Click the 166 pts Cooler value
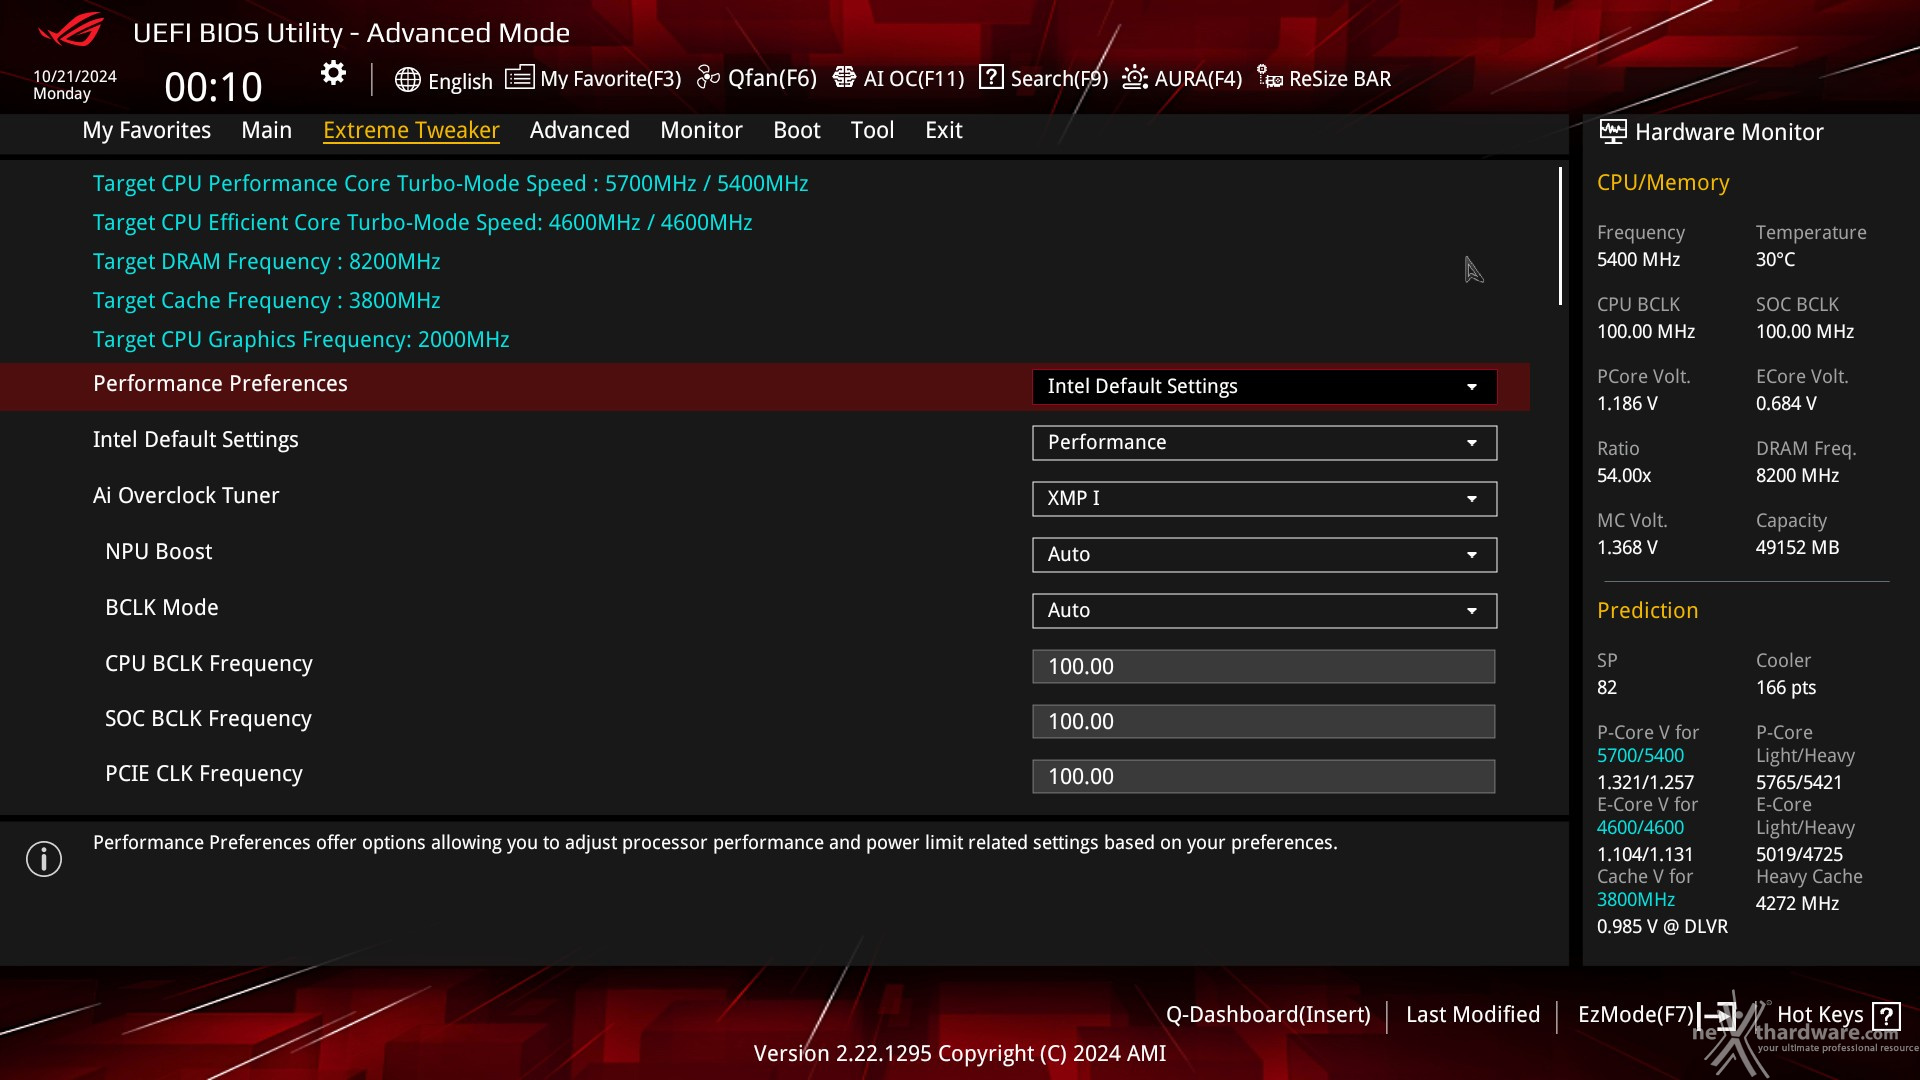Viewport: 1920px width, 1080px height. [1786, 688]
